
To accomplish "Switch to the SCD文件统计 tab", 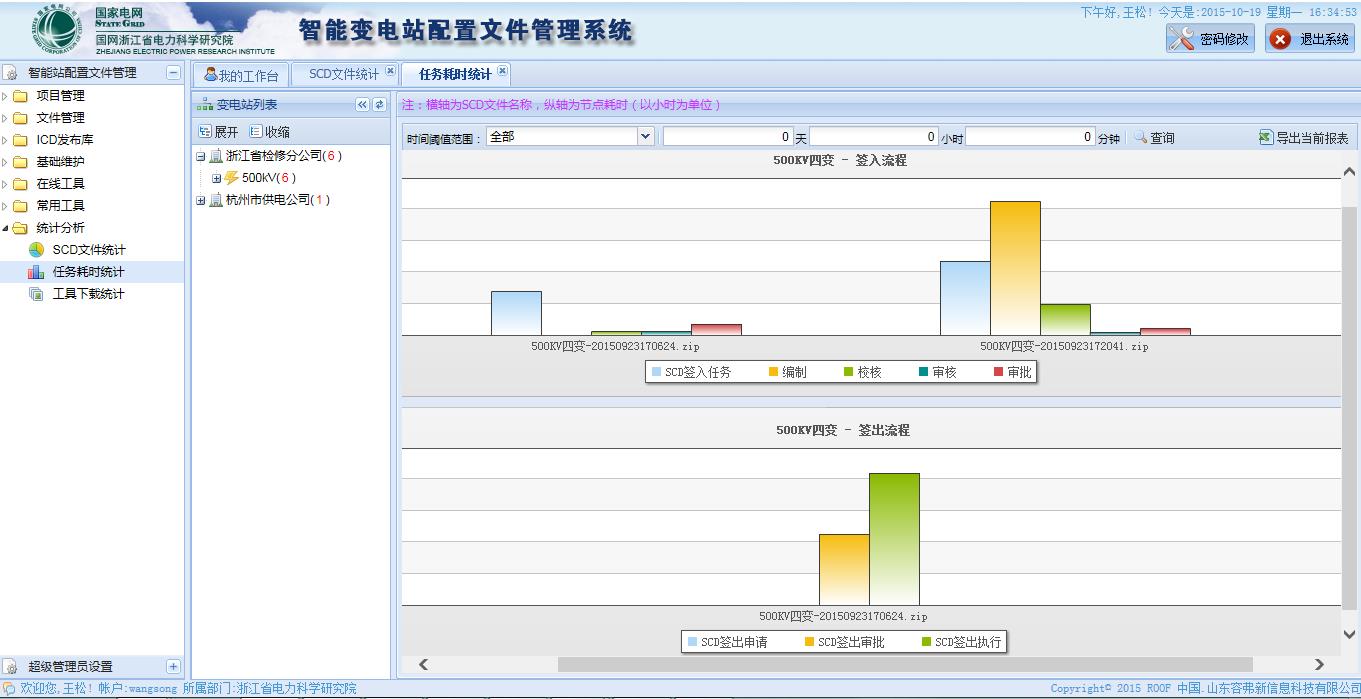I will (343, 74).
